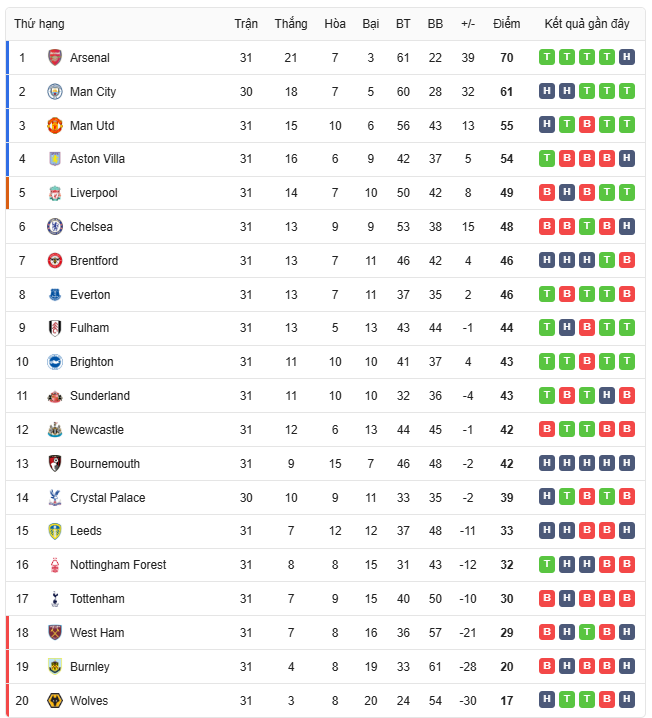Select the Wolves club logo
The height and width of the screenshot is (718, 652).
[x=55, y=700]
